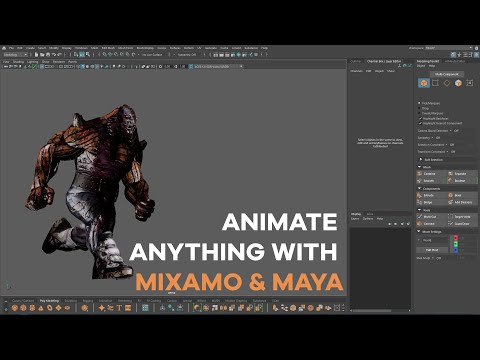Open the Workspace dropdown
480x360 pixels.
coord(448,48)
